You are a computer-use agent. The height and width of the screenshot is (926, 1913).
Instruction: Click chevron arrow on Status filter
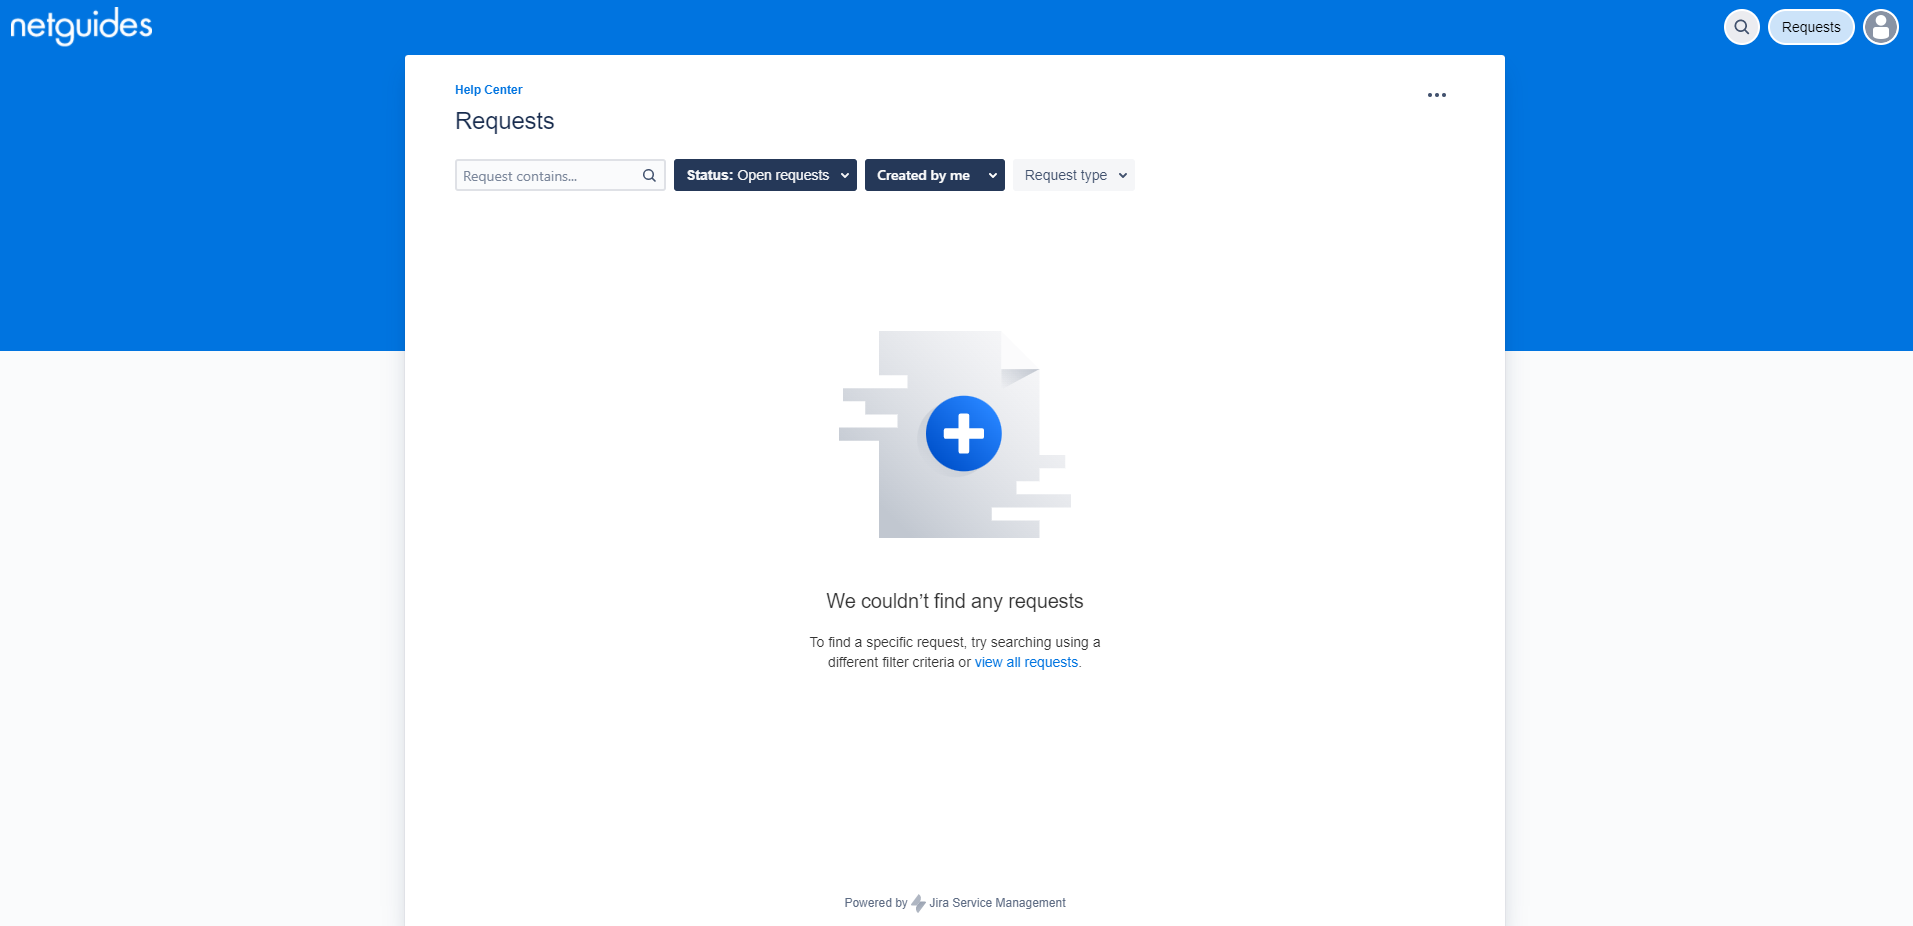845,176
